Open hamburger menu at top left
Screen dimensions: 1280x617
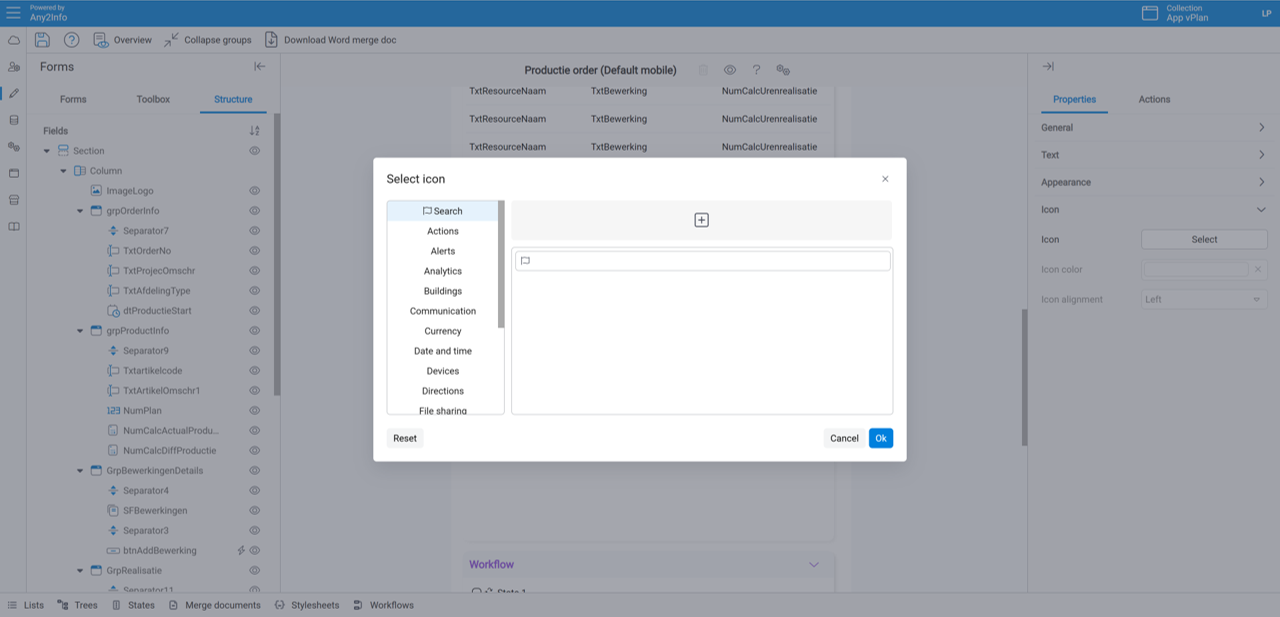(13, 12)
